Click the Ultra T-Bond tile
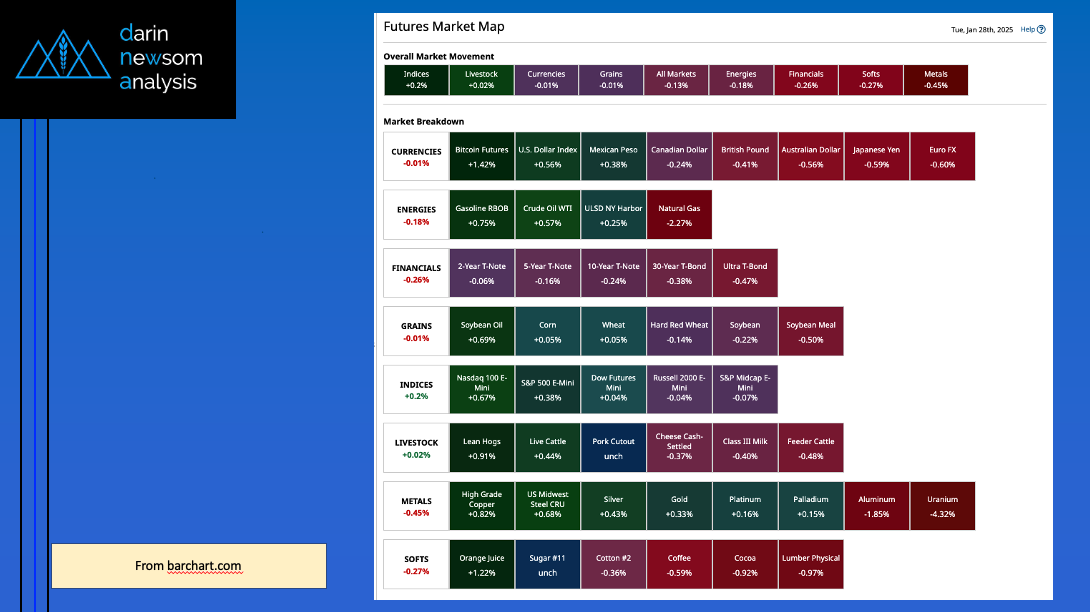 (745, 273)
